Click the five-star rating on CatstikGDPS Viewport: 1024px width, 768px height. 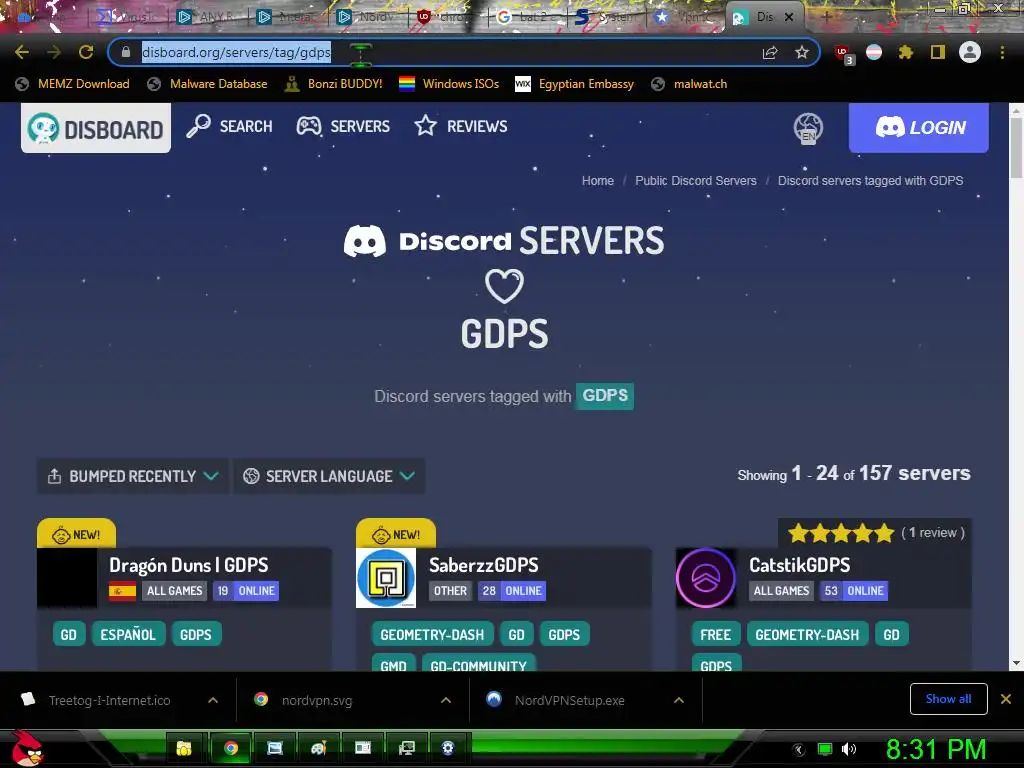(x=841, y=533)
